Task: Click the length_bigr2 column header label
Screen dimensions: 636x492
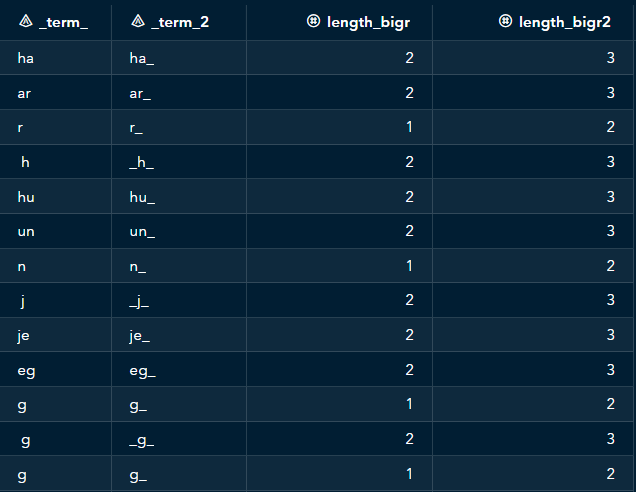Action: (565, 21)
